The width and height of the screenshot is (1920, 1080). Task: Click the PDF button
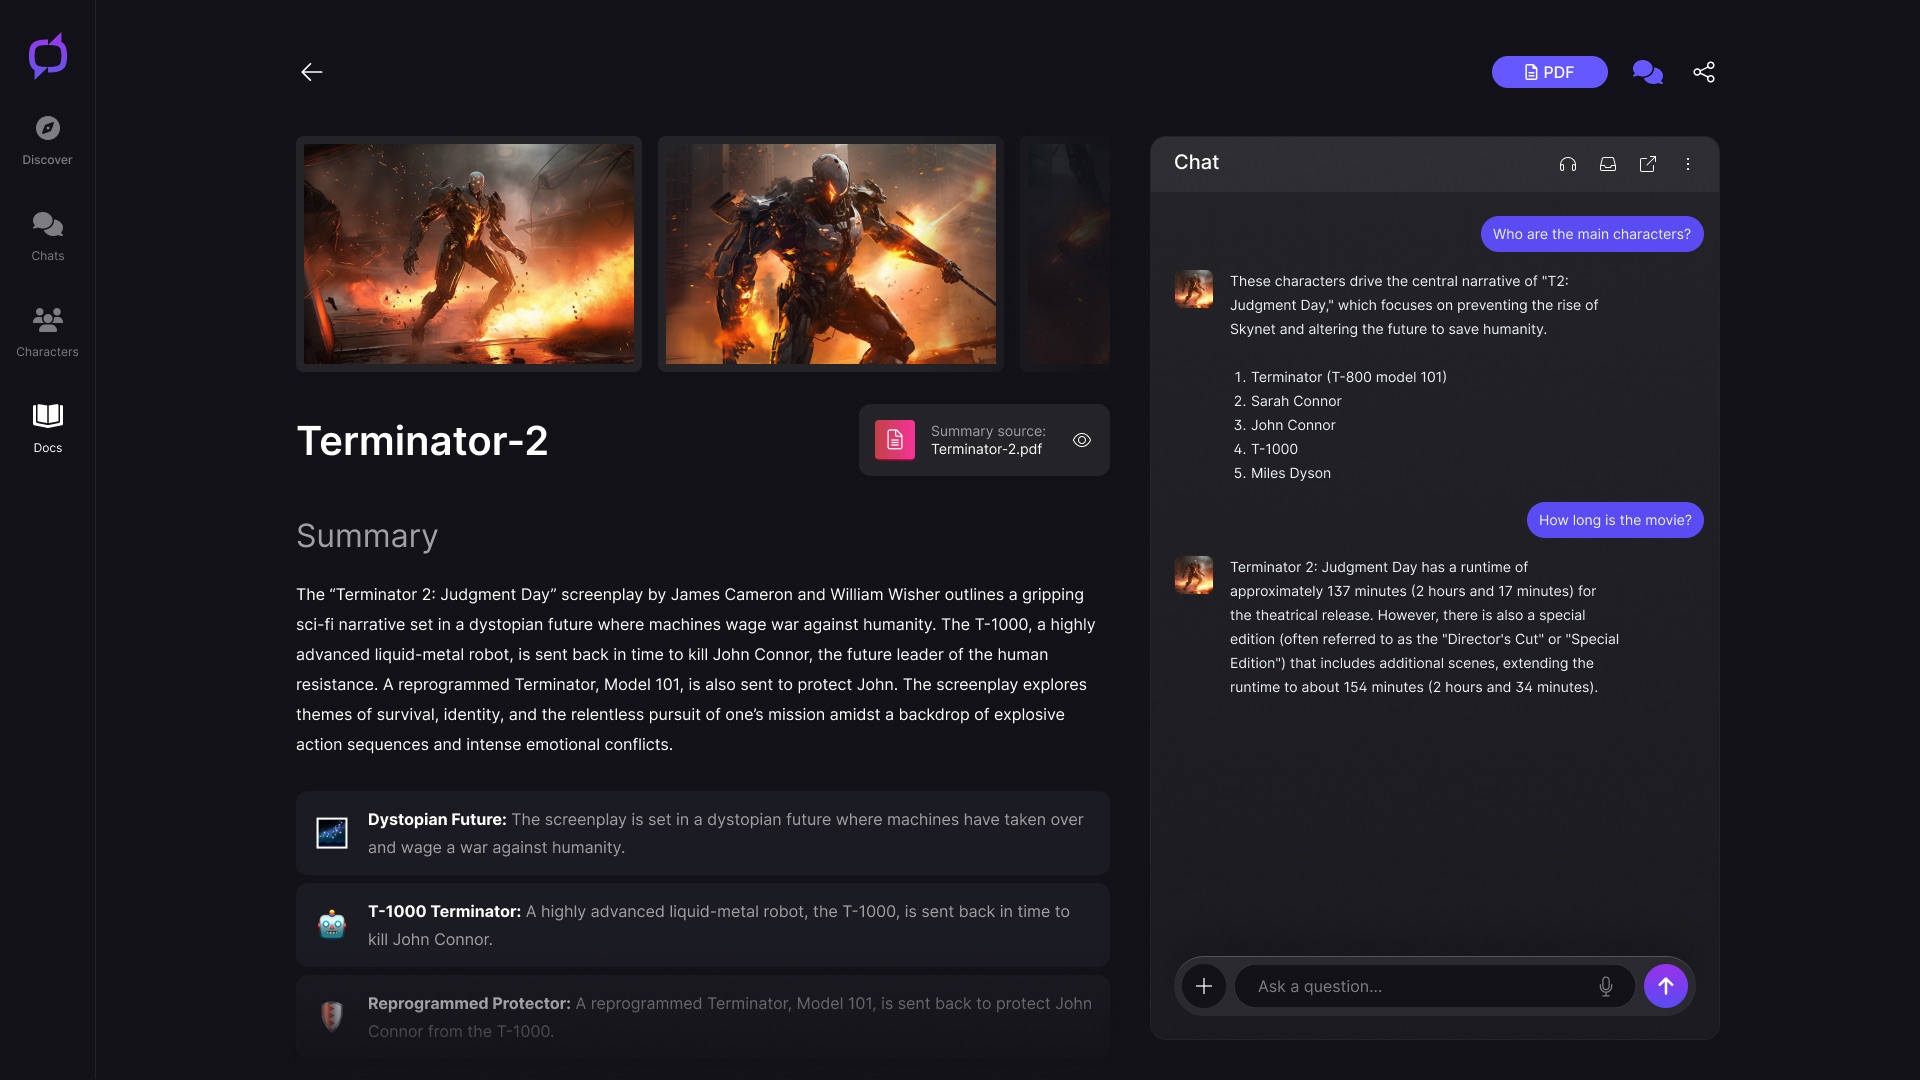1549,72
